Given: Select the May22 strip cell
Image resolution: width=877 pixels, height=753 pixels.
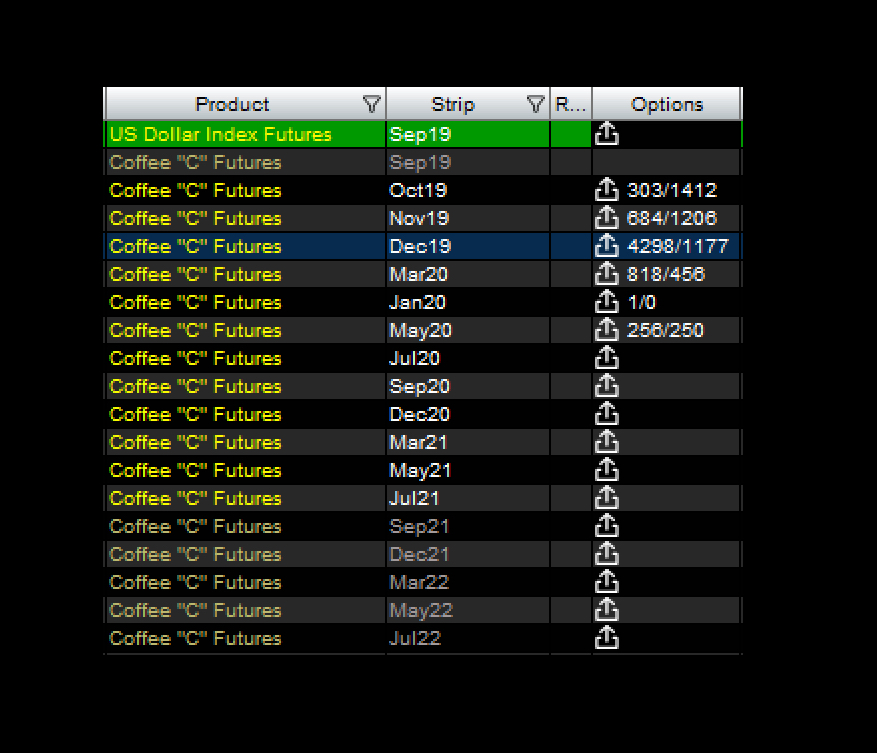Looking at the screenshot, I should (x=468, y=610).
